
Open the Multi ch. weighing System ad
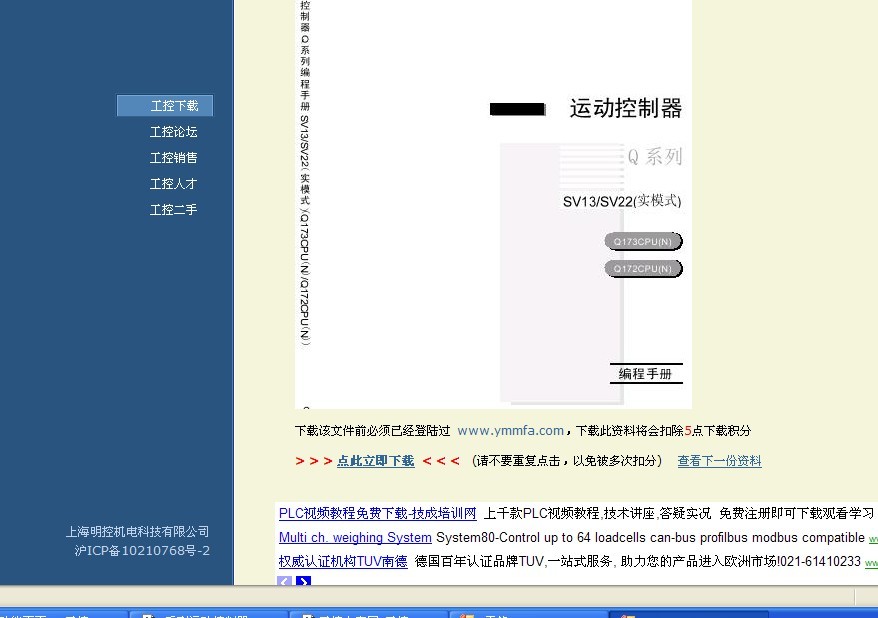tap(355, 538)
